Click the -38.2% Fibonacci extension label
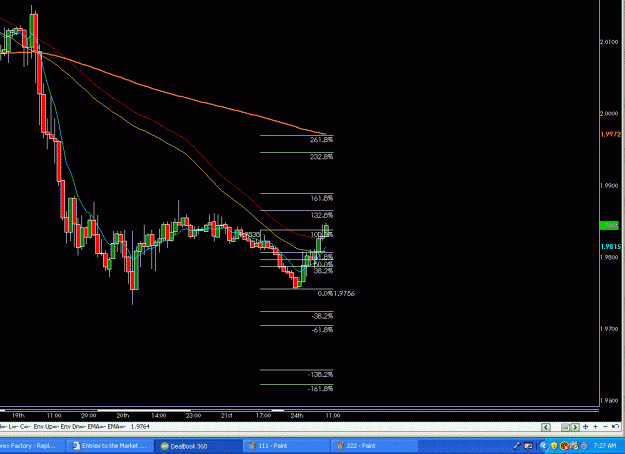The image size is (625, 454). (322, 316)
